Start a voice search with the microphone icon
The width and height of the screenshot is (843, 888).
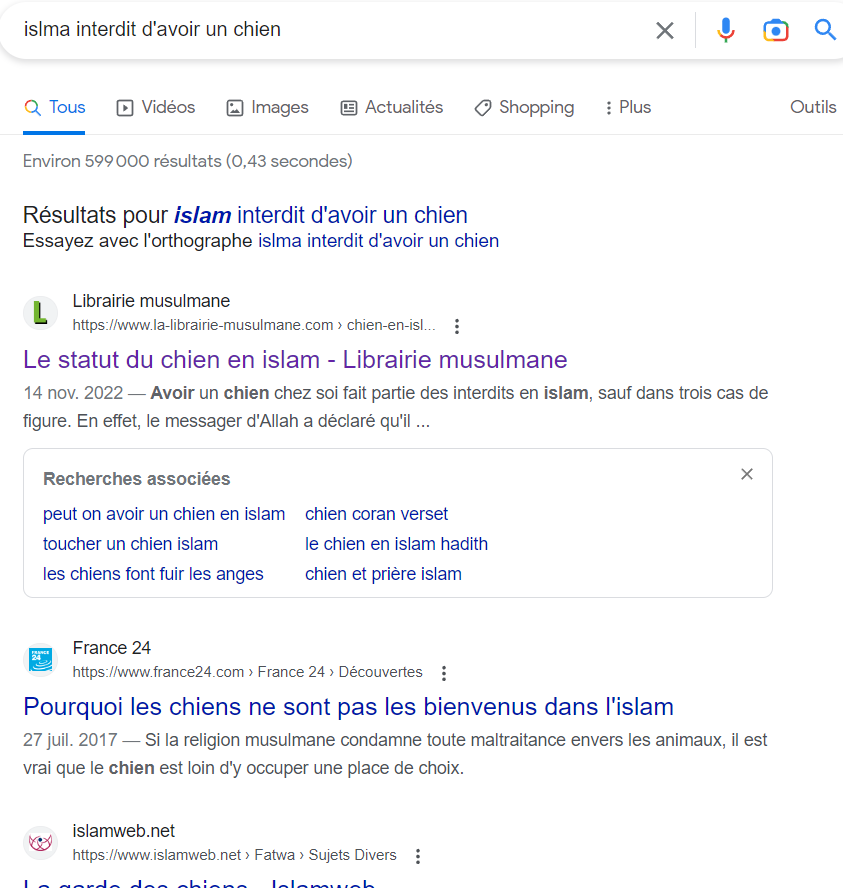point(725,30)
